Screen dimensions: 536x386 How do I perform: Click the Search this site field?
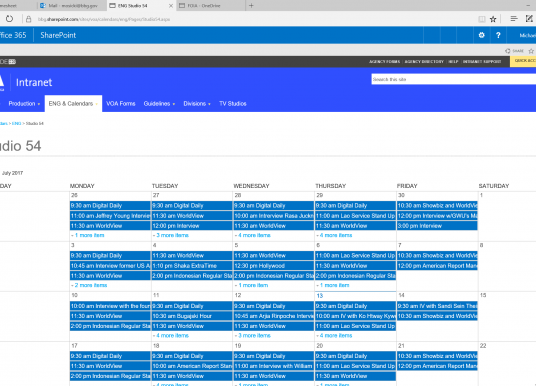pos(453,79)
